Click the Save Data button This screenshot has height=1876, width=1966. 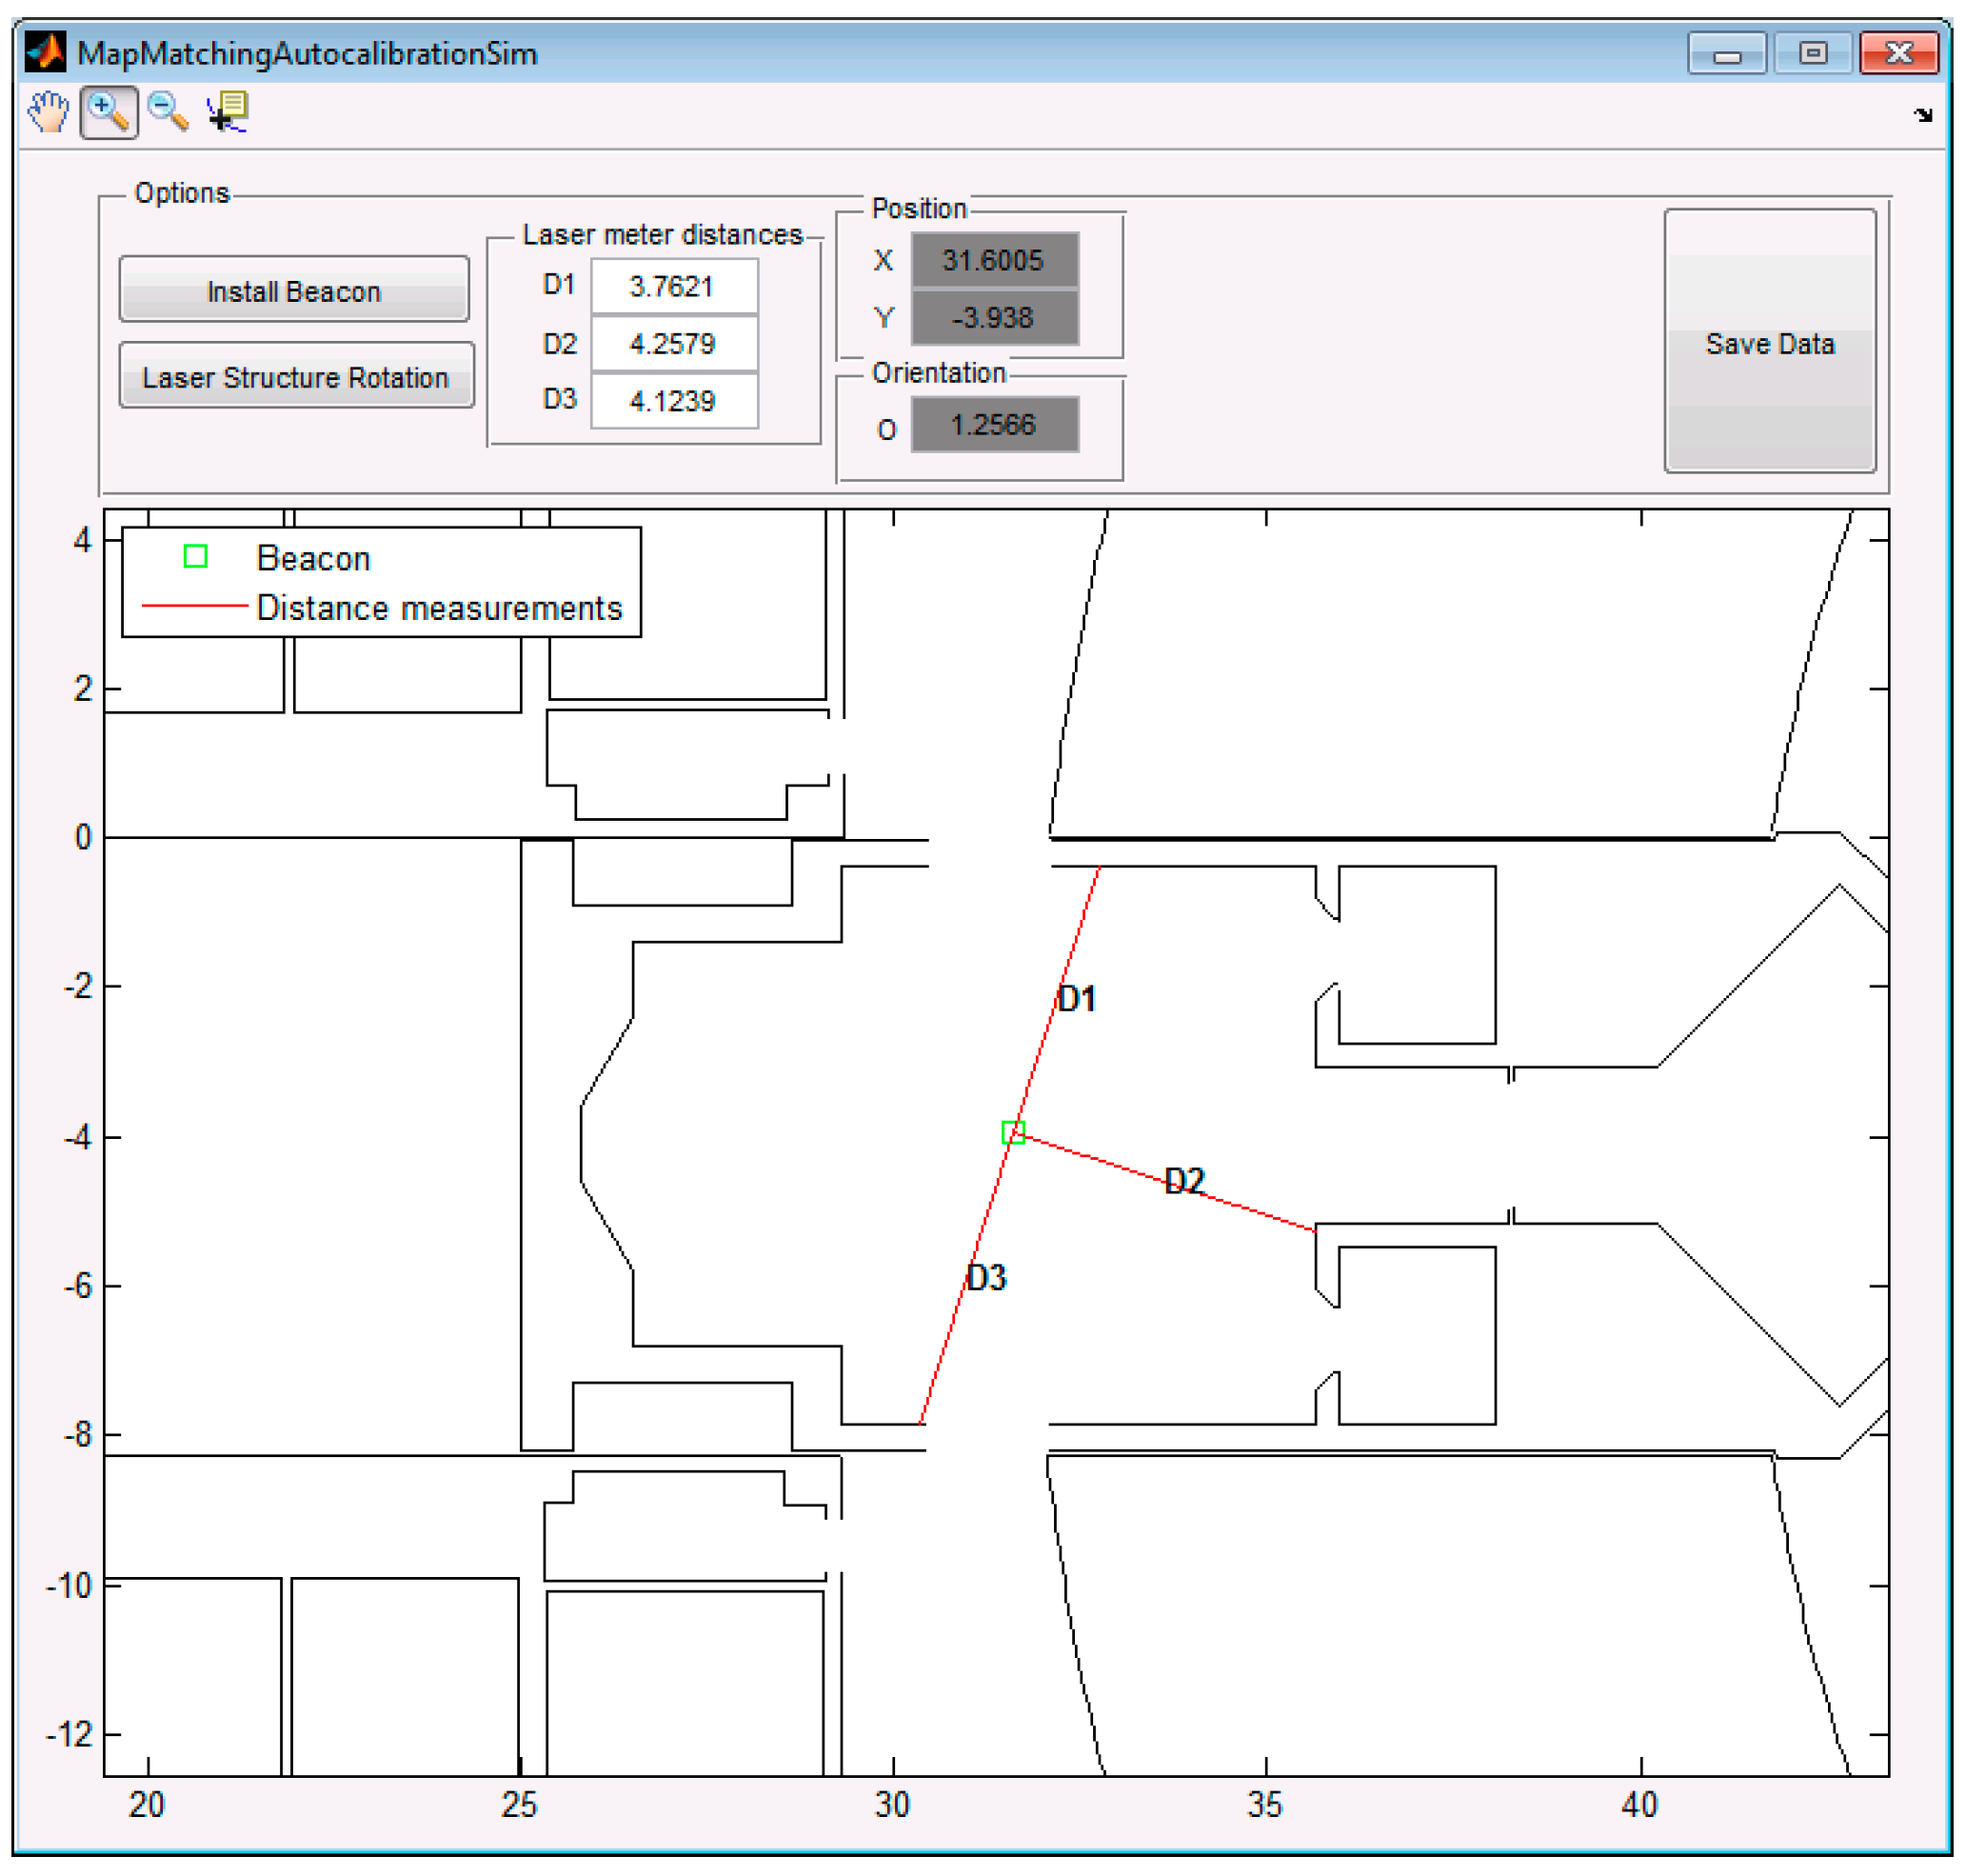1769,341
